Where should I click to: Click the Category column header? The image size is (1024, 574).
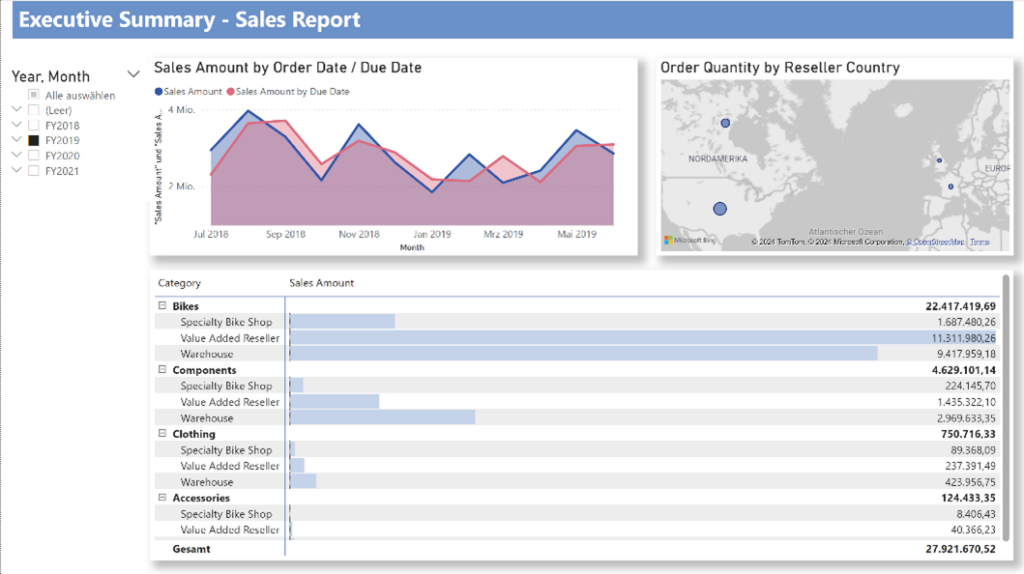pos(180,283)
